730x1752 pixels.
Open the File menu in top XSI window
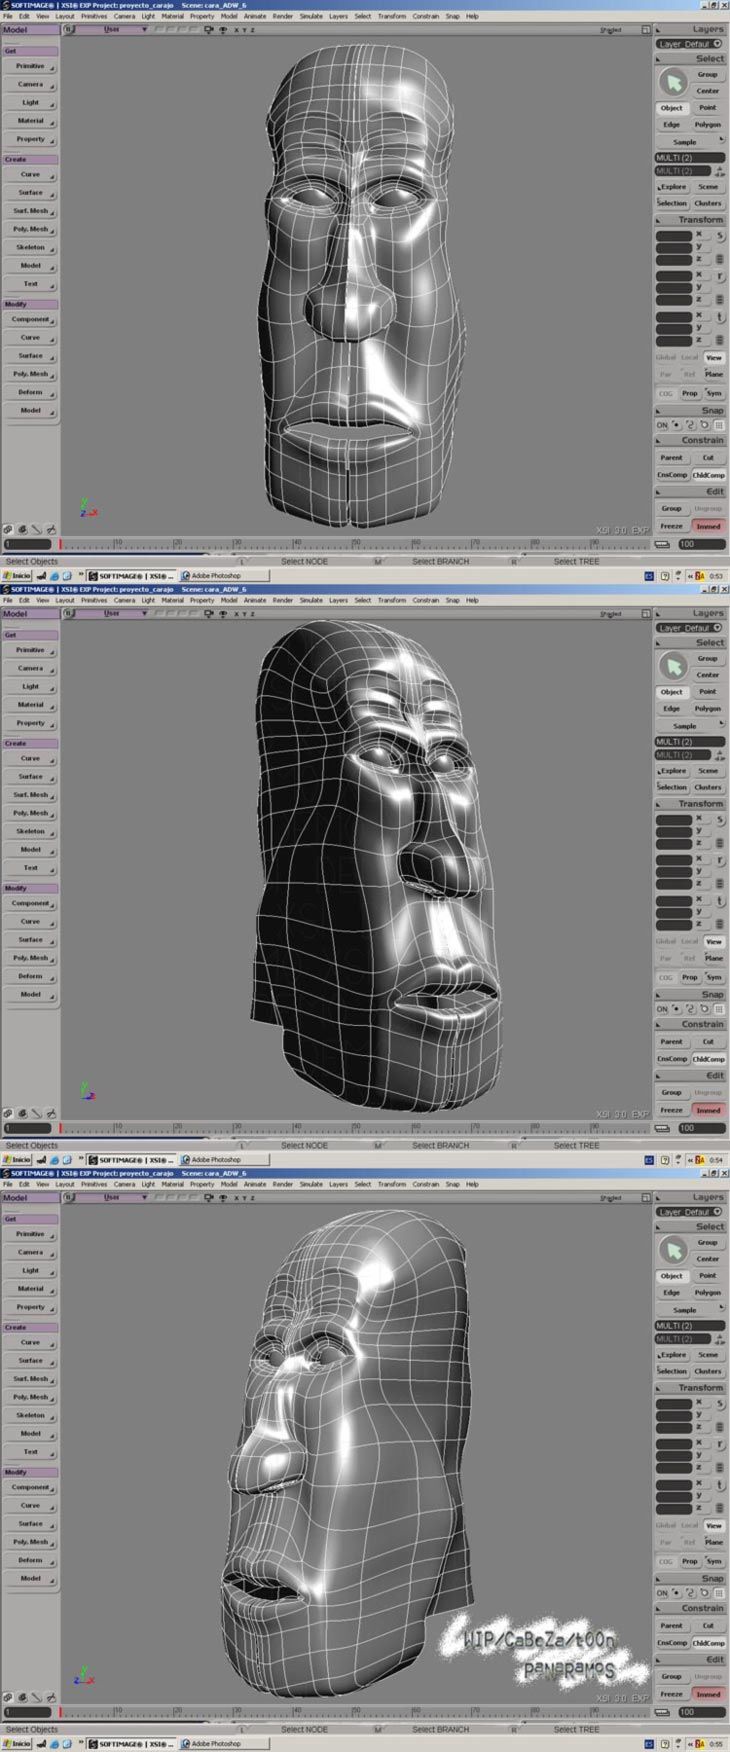pos(8,16)
